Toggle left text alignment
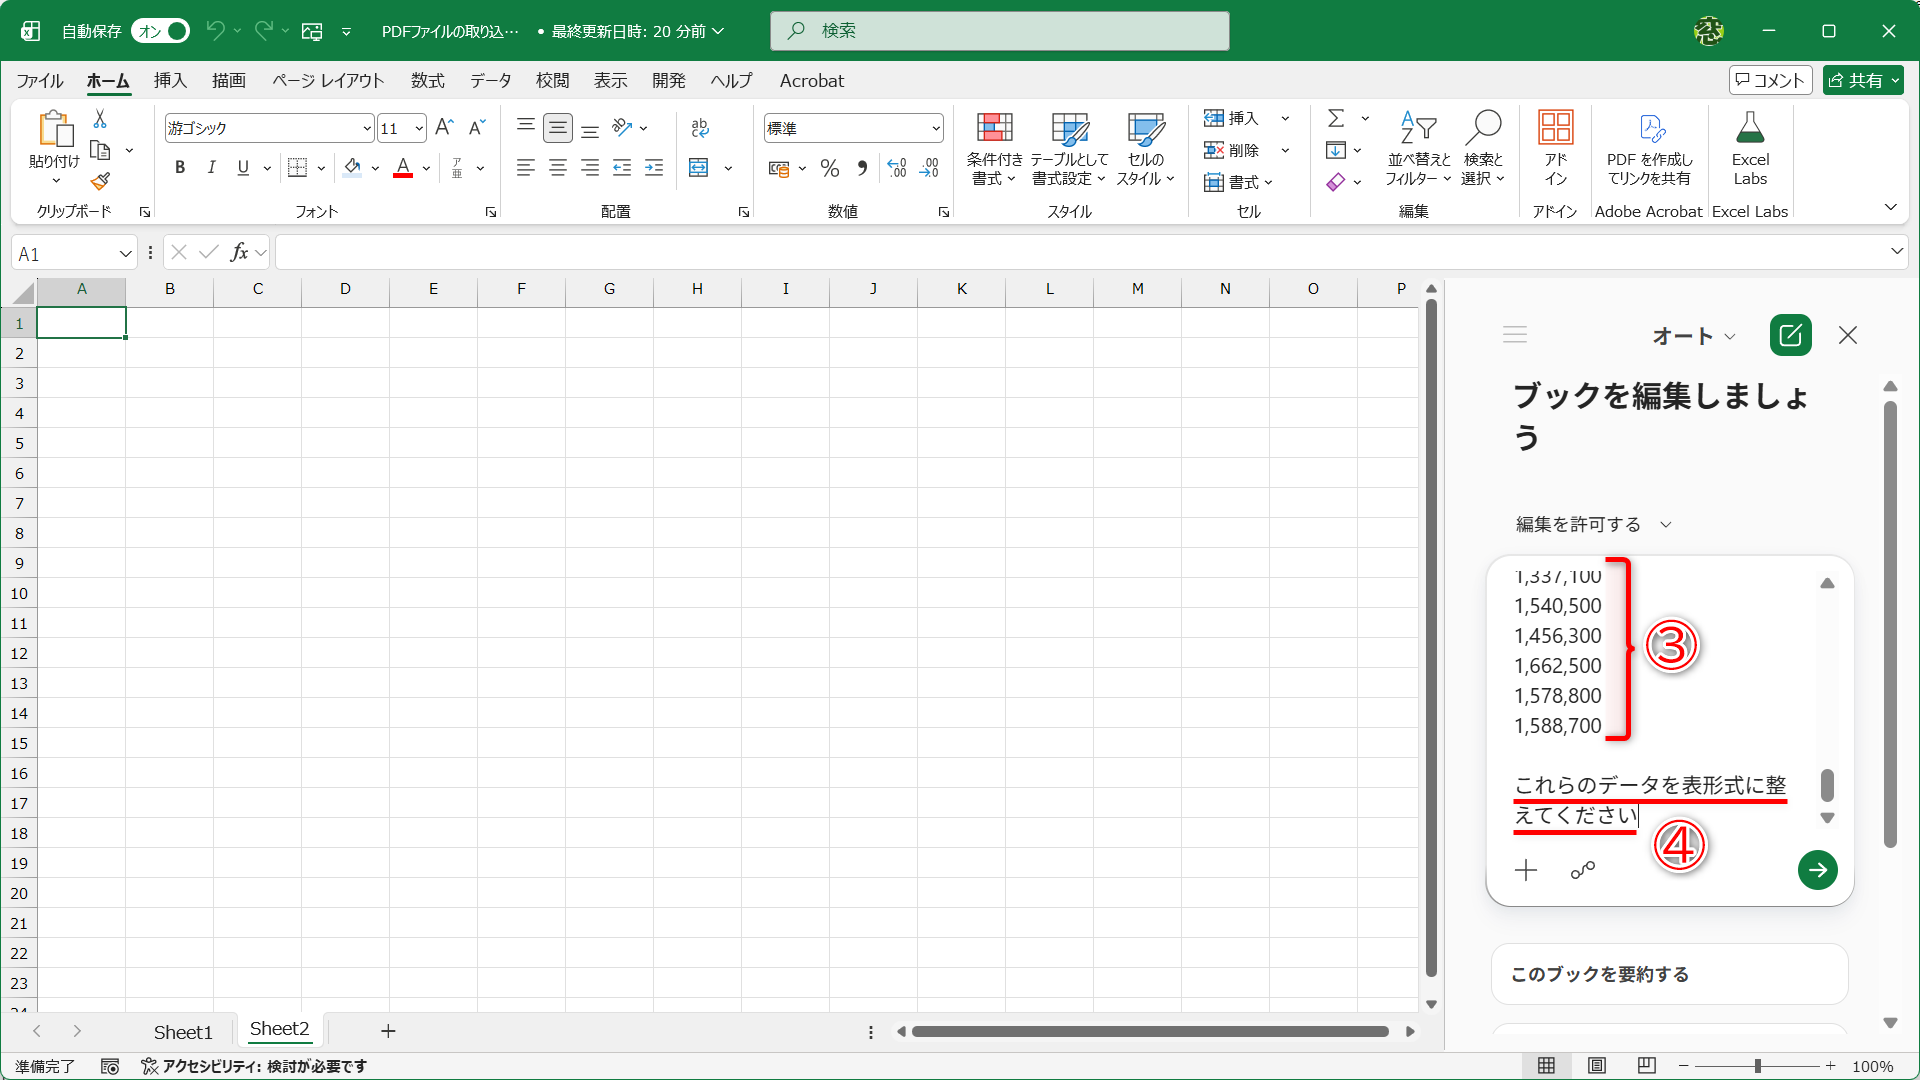 coord(525,168)
